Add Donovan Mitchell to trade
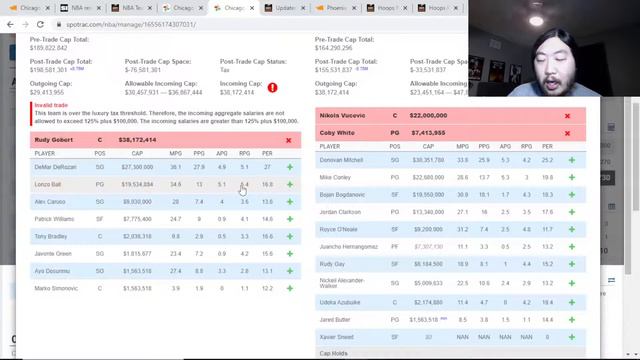 tap(572, 160)
